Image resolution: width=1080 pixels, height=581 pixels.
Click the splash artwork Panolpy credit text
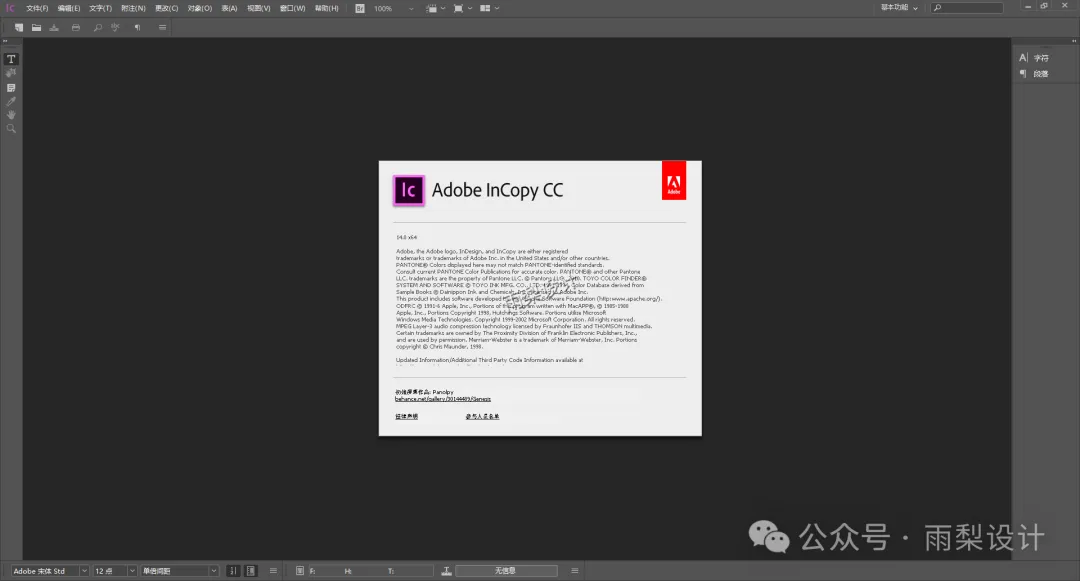pyautogui.click(x=424, y=392)
